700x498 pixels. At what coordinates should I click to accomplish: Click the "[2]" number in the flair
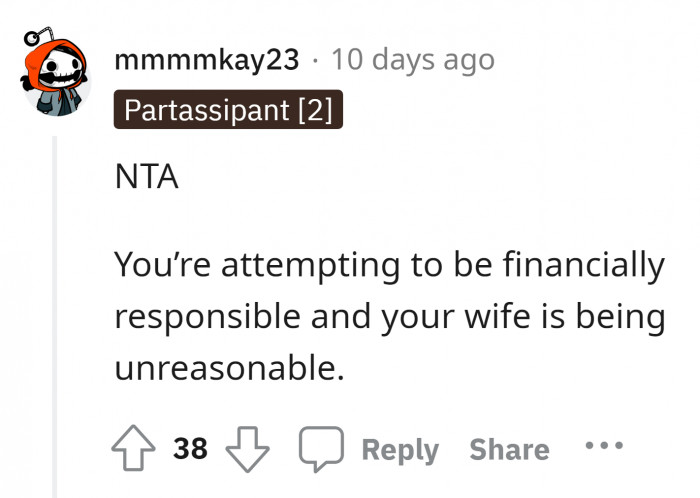[313, 110]
